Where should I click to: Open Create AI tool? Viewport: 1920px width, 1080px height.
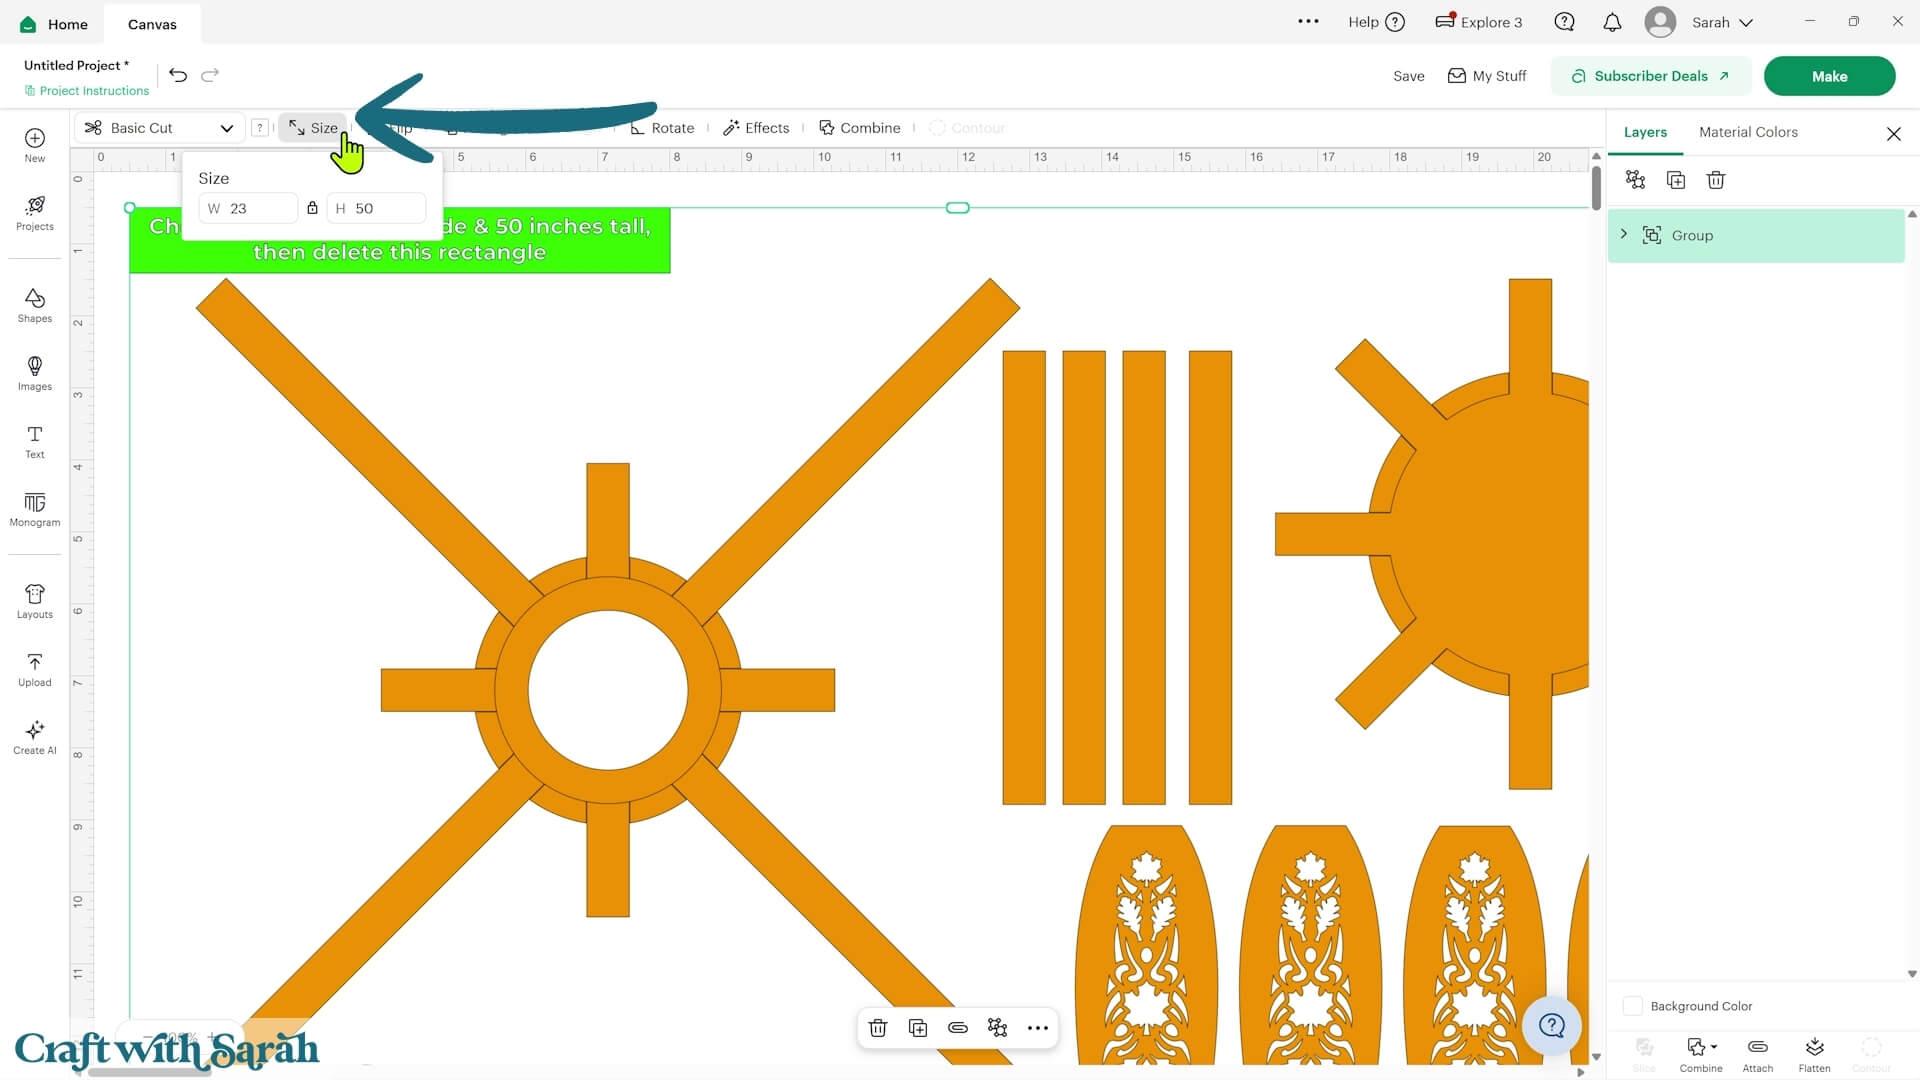(34, 737)
